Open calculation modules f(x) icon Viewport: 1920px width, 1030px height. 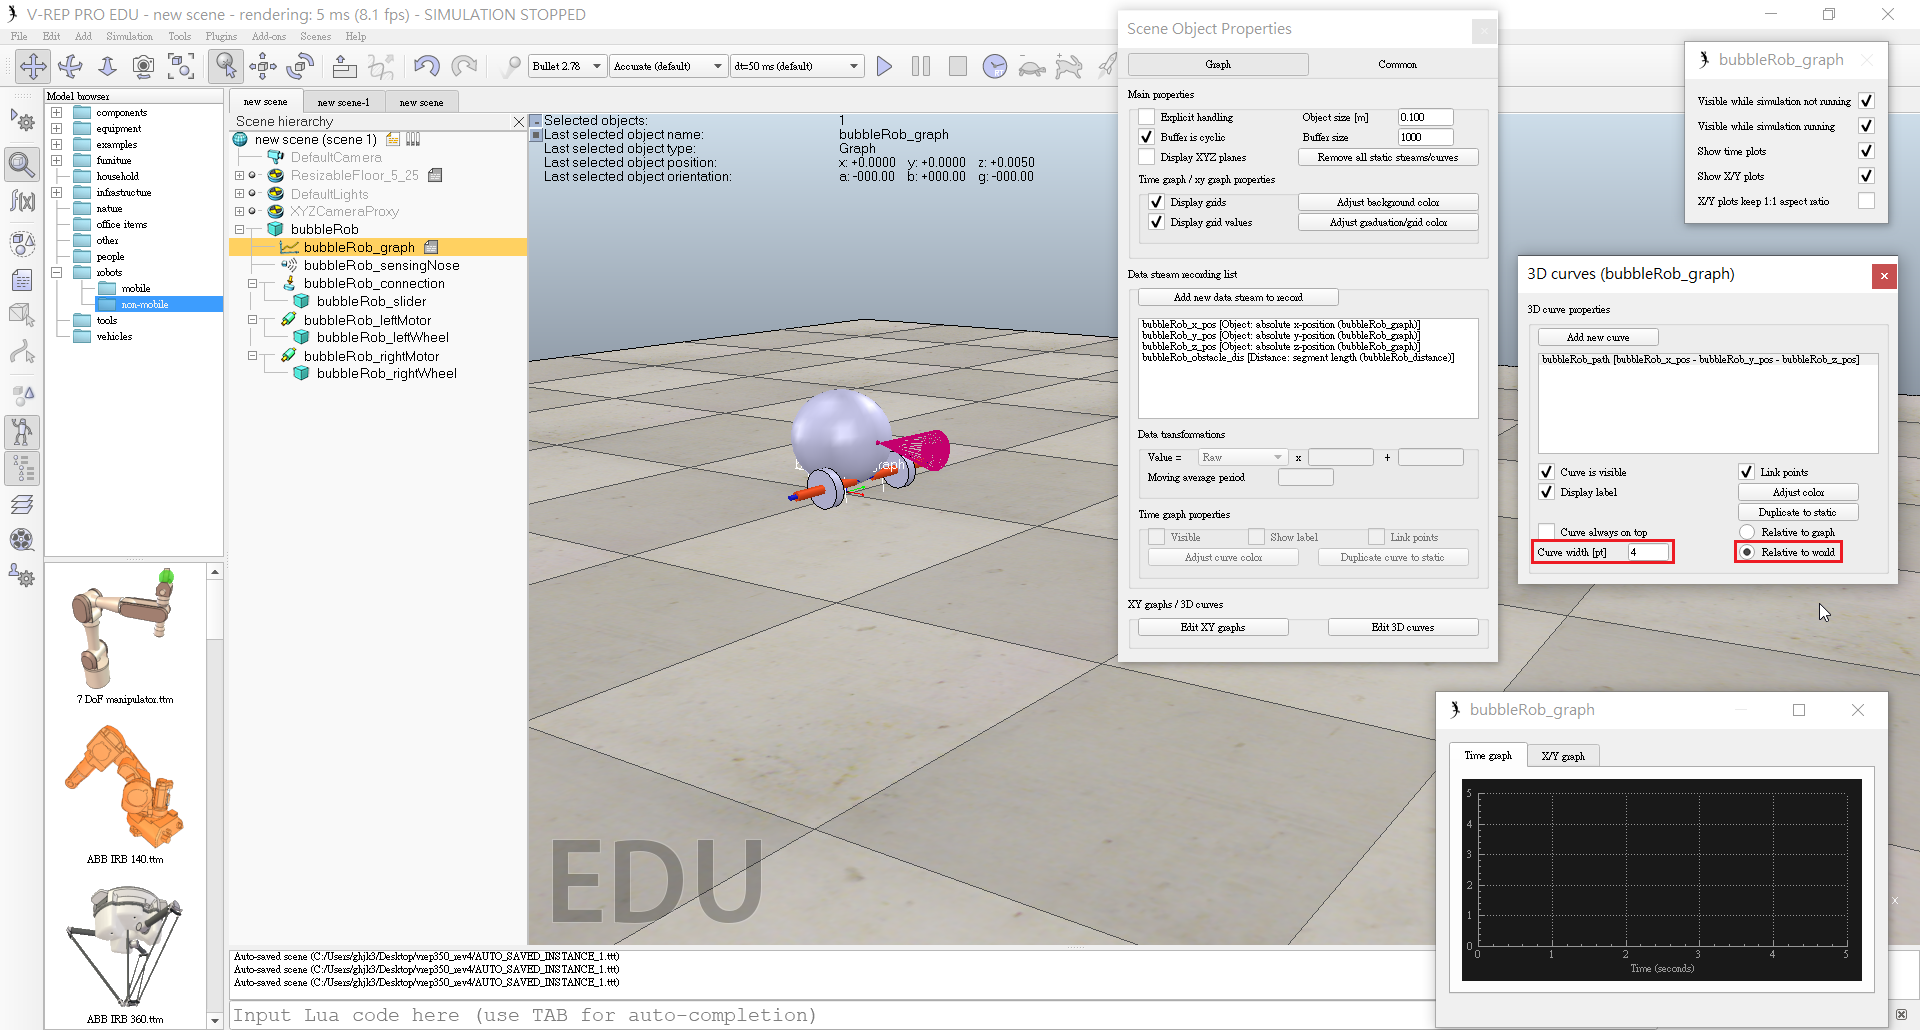click(22, 201)
